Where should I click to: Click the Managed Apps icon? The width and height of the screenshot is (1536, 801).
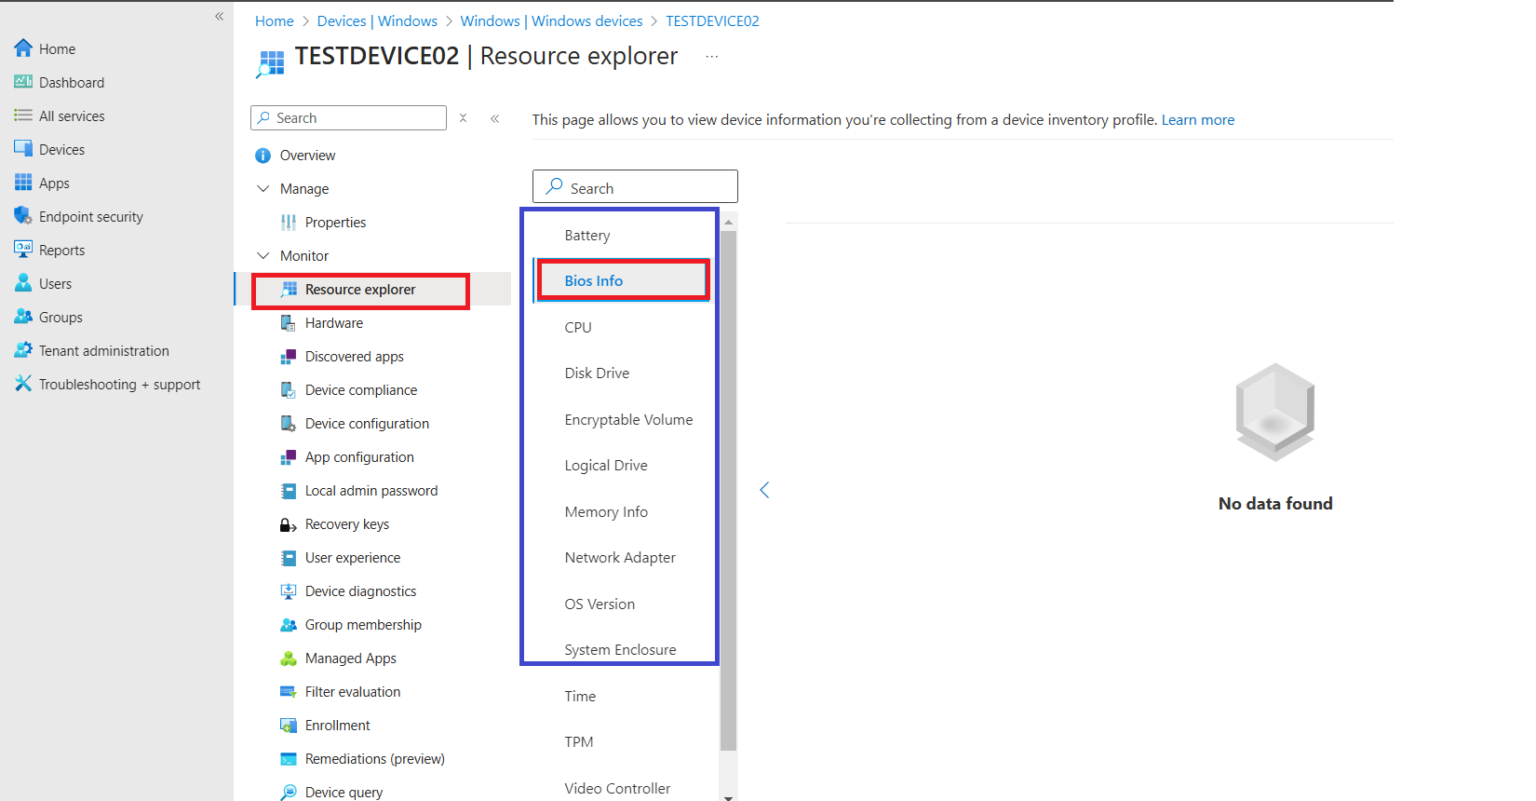click(288, 659)
